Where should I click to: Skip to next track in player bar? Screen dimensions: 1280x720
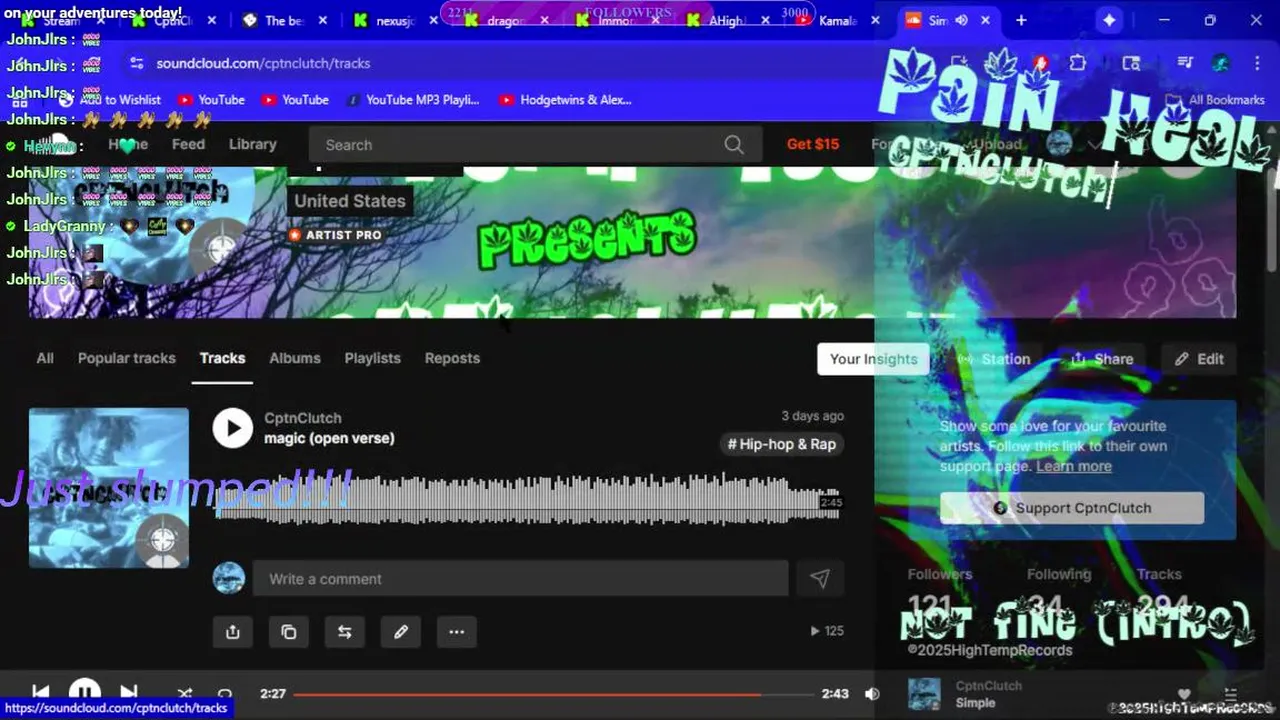click(x=129, y=692)
